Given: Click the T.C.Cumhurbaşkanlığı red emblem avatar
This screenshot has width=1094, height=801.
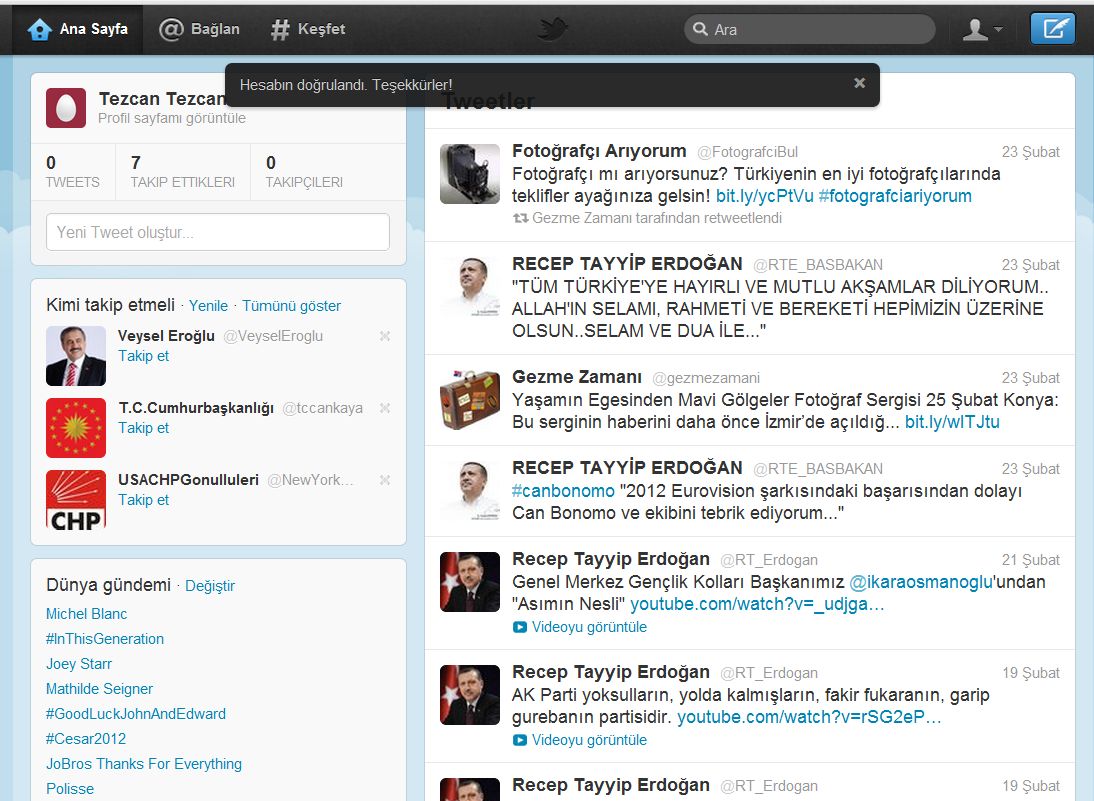Looking at the screenshot, I should [x=76, y=428].
